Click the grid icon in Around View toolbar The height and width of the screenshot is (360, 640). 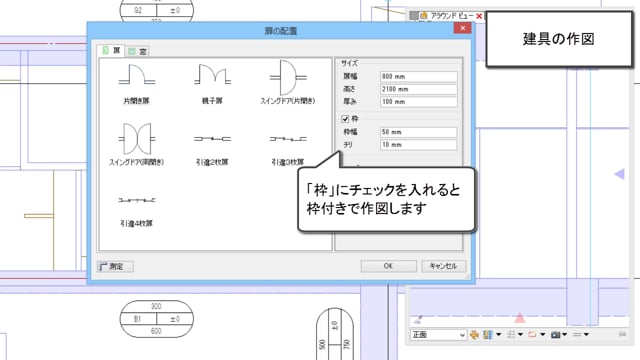(511, 335)
